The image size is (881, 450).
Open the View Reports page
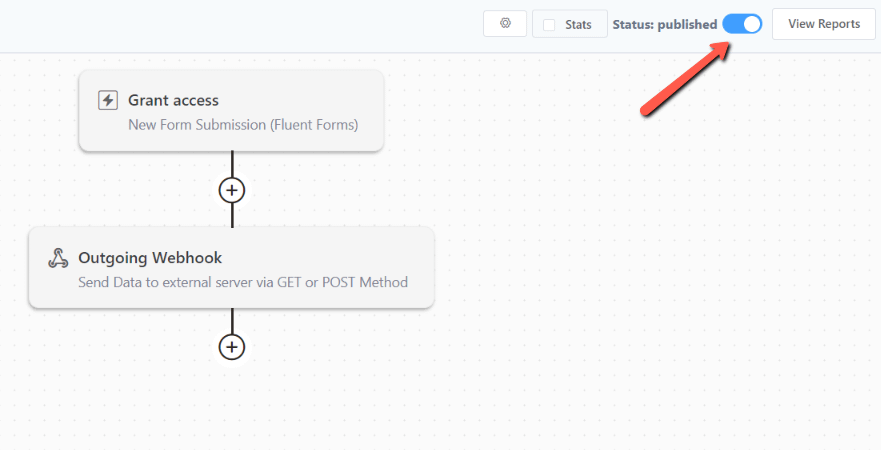coord(824,24)
